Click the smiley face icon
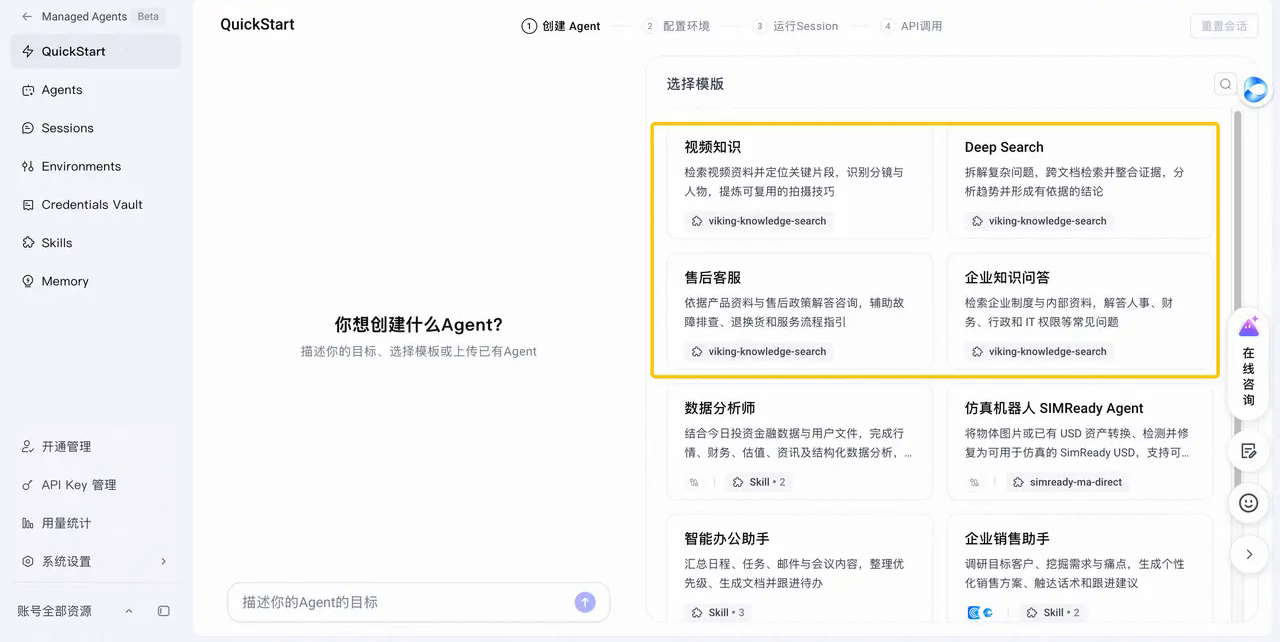The width and height of the screenshot is (1280, 642). click(1248, 503)
